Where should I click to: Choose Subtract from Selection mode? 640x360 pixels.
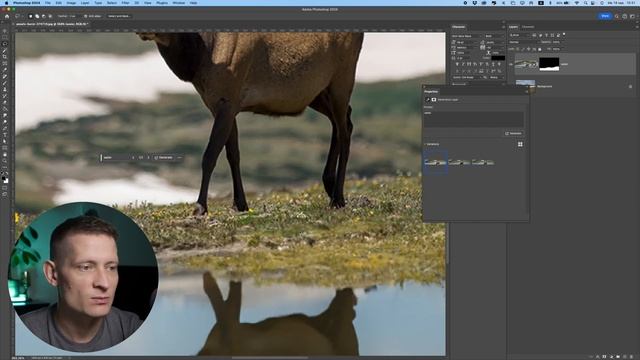click(x=44, y=16)
